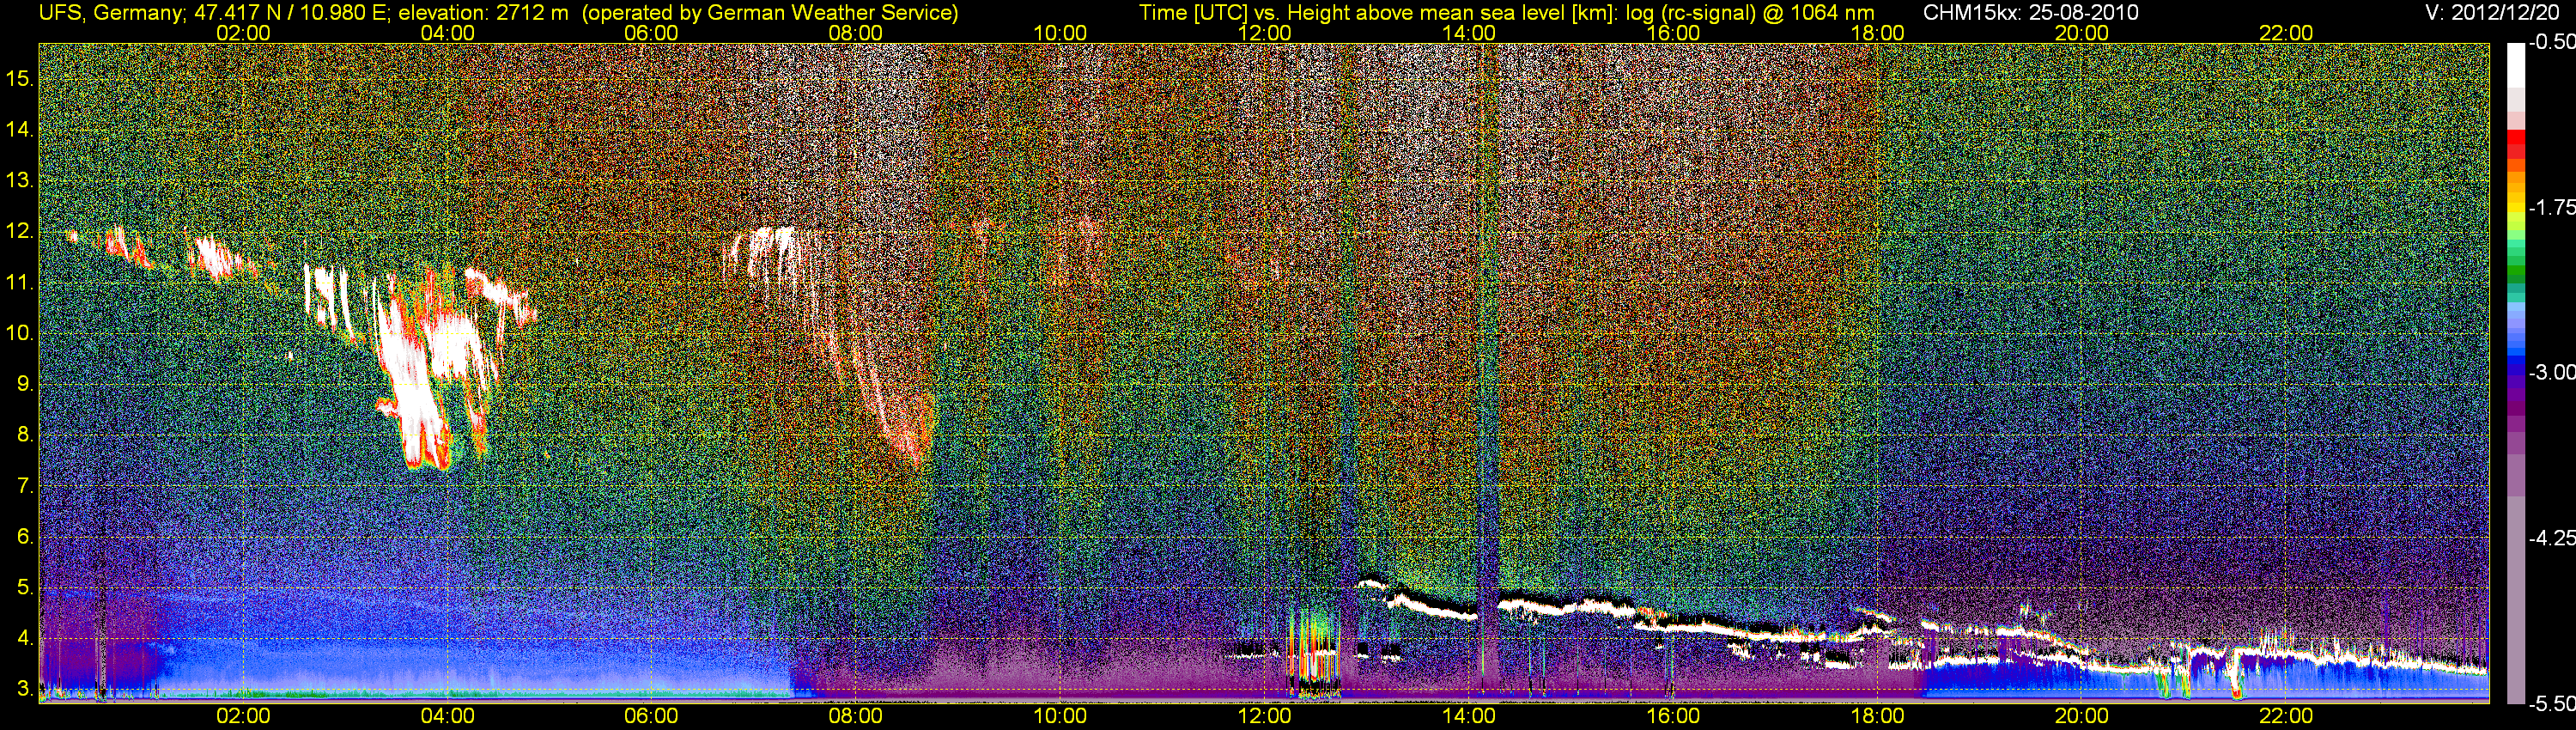The width and height of the screenshot is (2576, 730).
Task: Click the -5.50 value on the color scale
Action: pyautogui.click(x=2551, y=704)
